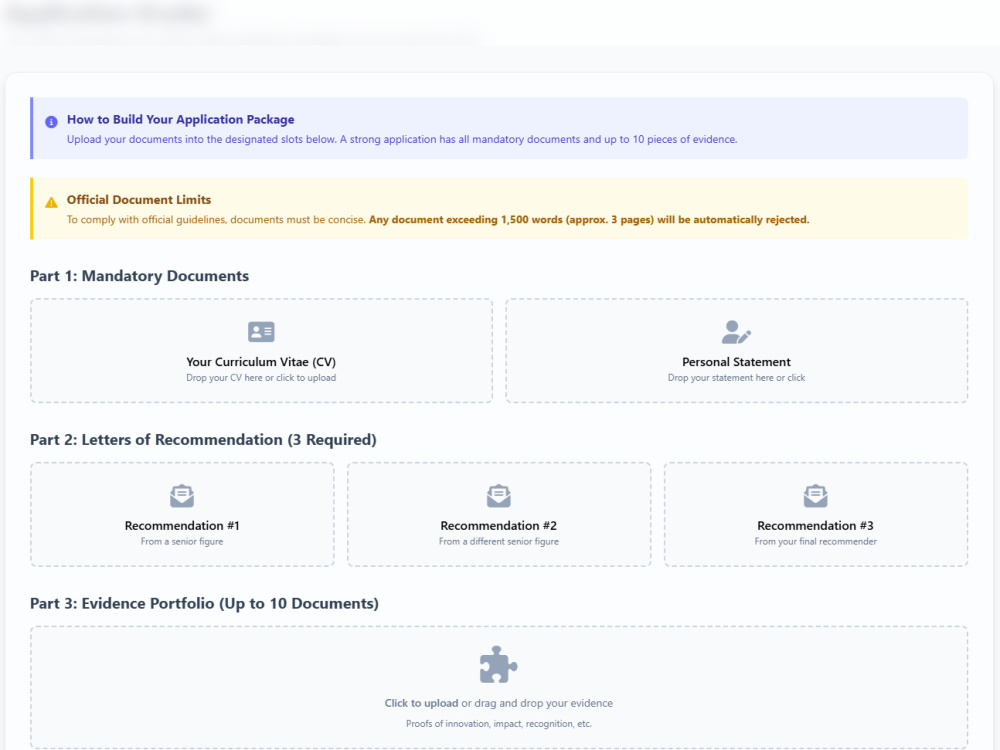
Task: Select the Recommendation #2 upload slot
Action: [499, 514]
